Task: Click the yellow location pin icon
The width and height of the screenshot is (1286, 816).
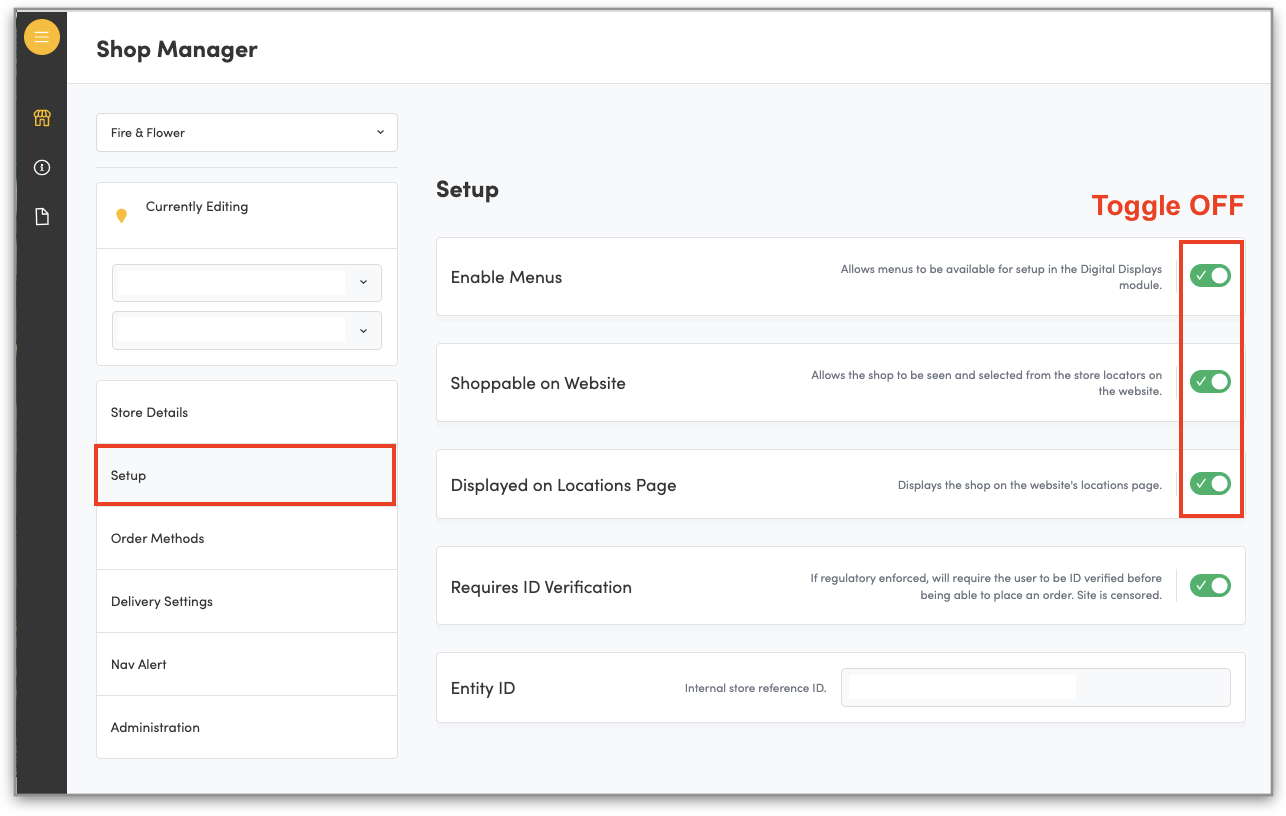Action: tap(122, 215)
